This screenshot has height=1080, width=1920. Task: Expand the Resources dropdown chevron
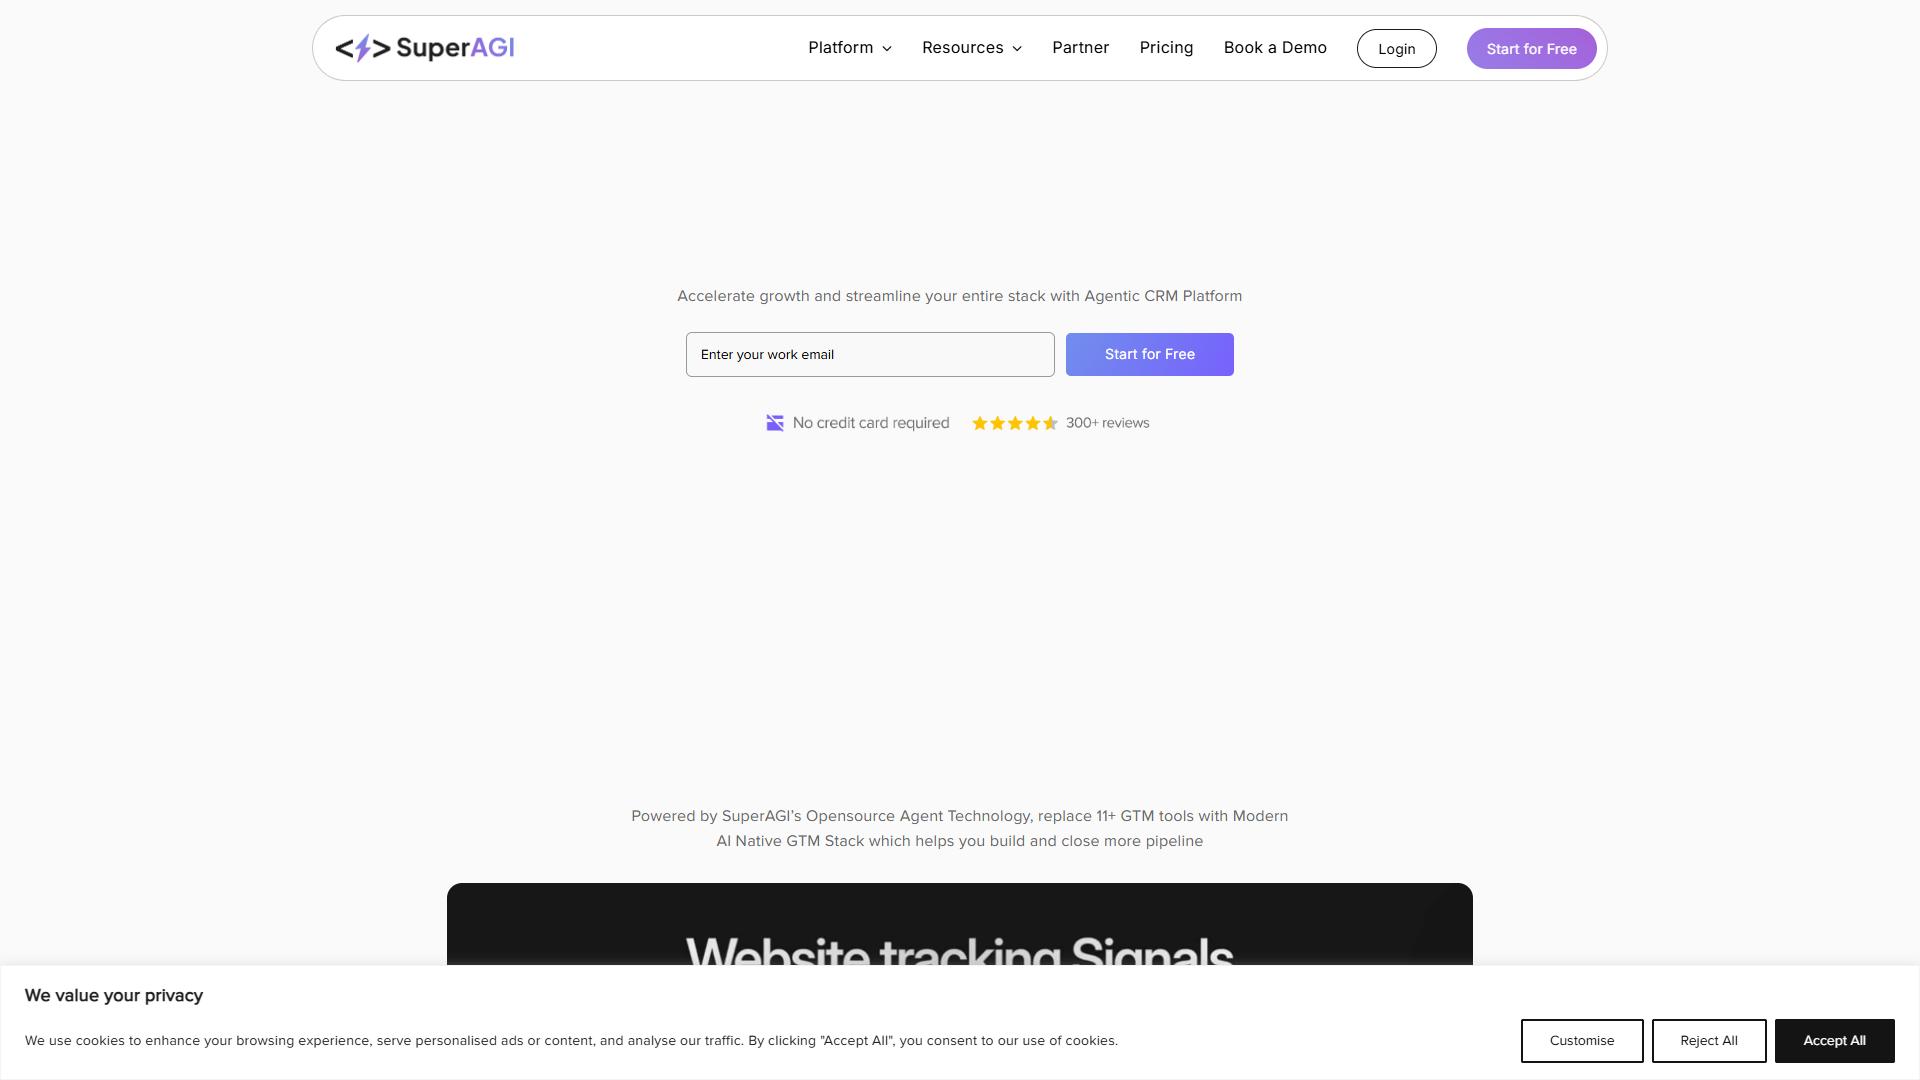coord(1017,49)
